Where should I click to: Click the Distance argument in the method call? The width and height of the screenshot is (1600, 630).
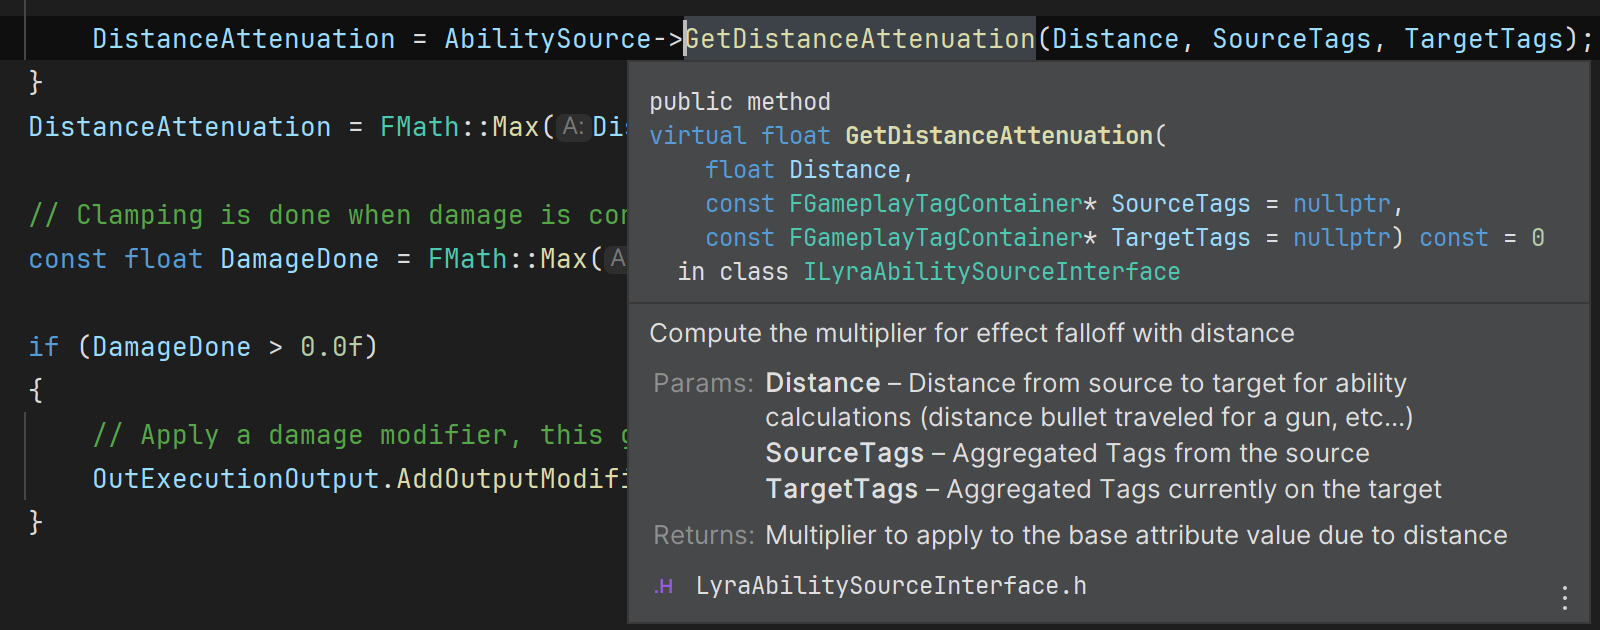[1114, 39]
